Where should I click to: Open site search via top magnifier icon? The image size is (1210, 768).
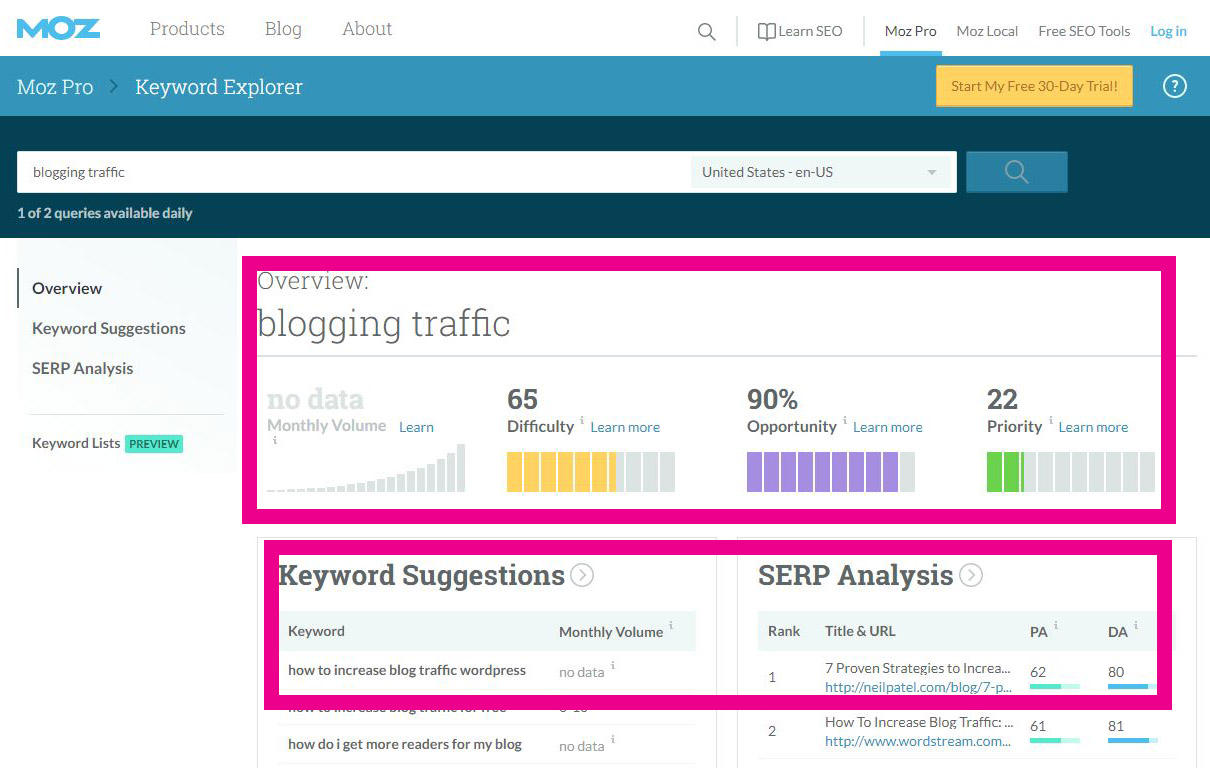coord(706,32)
